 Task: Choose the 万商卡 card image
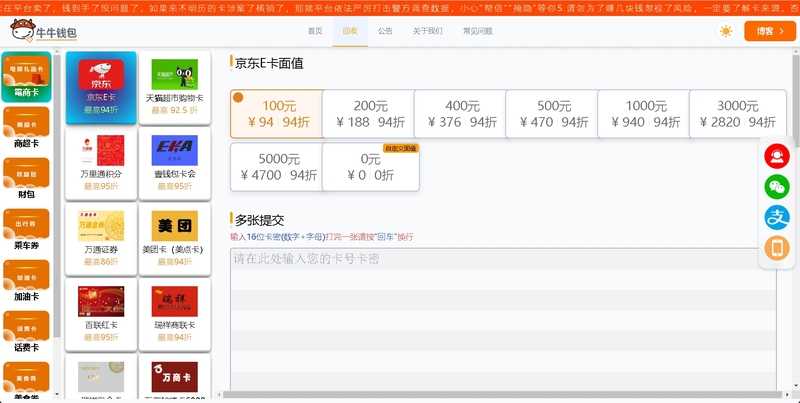(x=174, y=377)
